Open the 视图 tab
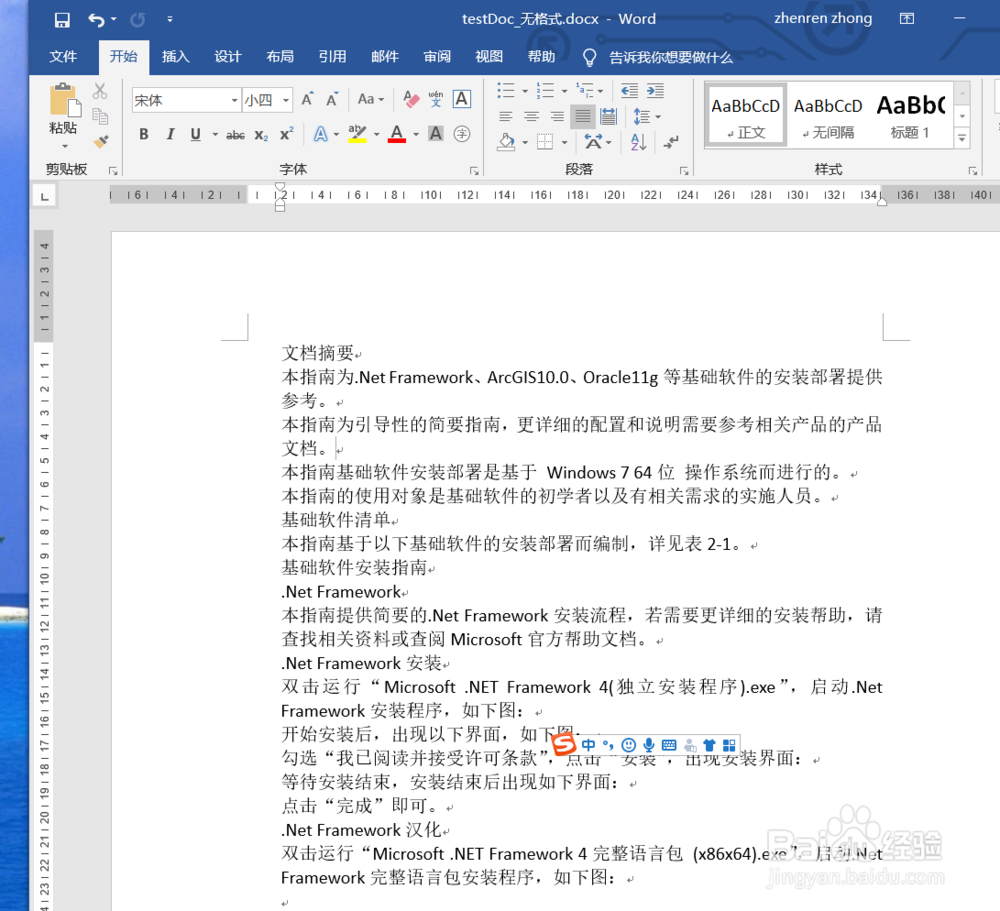Image resolution: width=1000 pixels, height=911 pixels. 489,57
